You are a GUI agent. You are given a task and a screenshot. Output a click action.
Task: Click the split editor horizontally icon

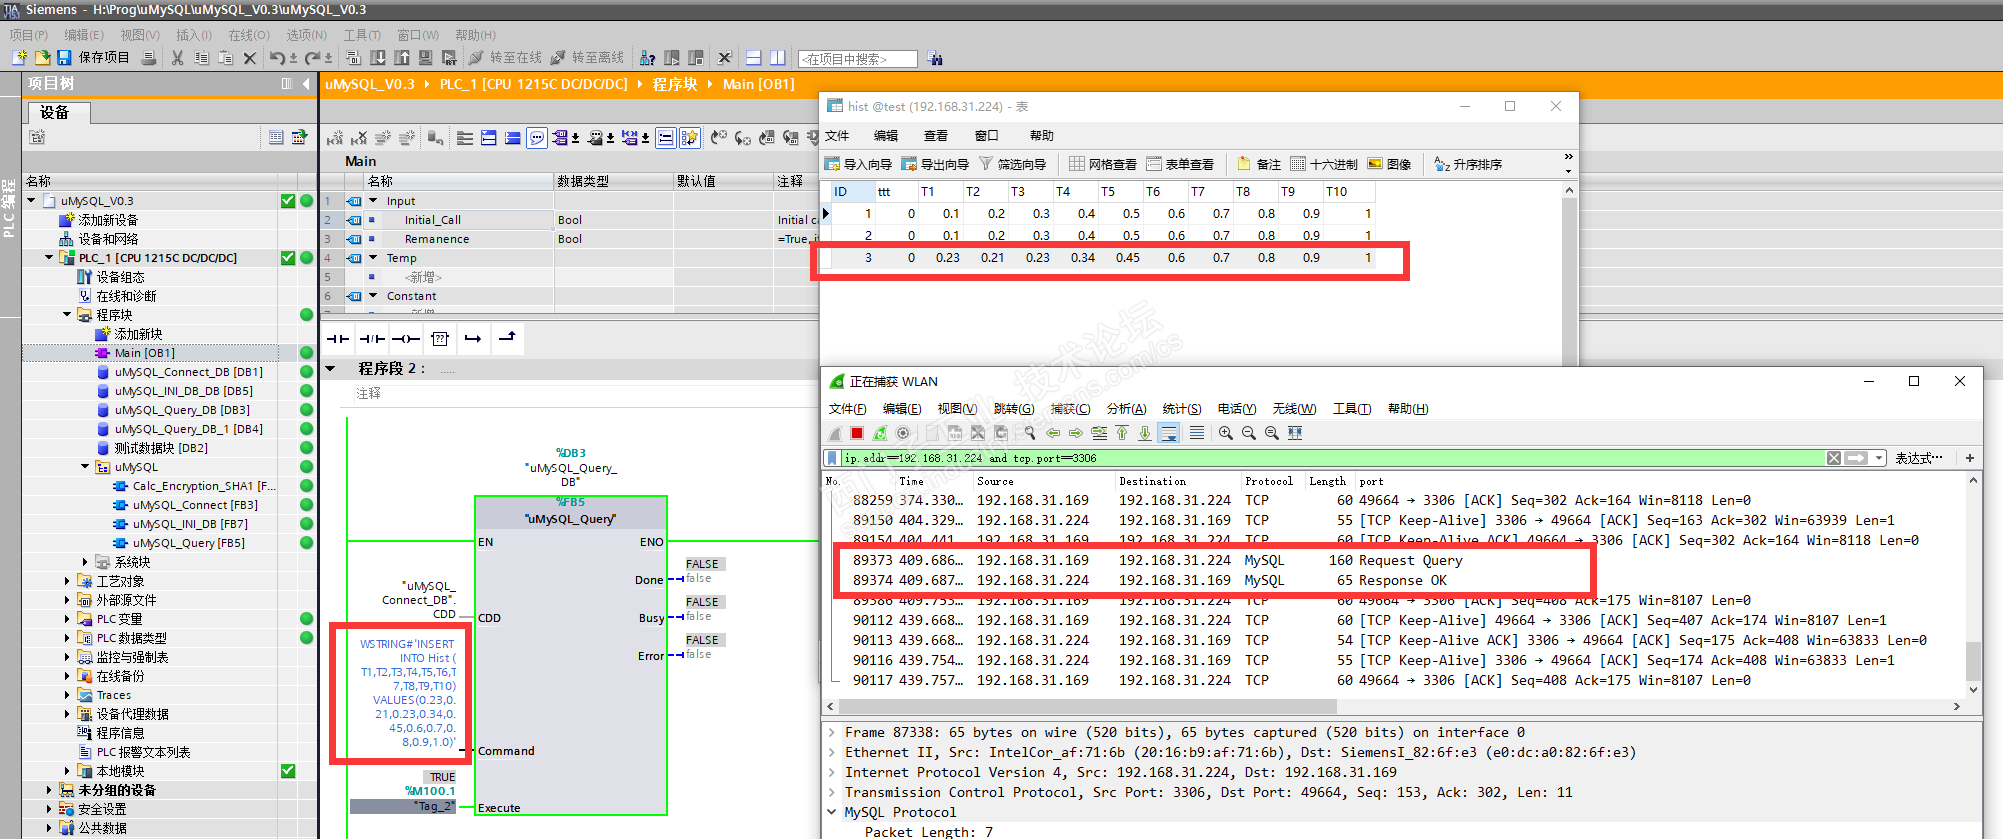point(754,58)
